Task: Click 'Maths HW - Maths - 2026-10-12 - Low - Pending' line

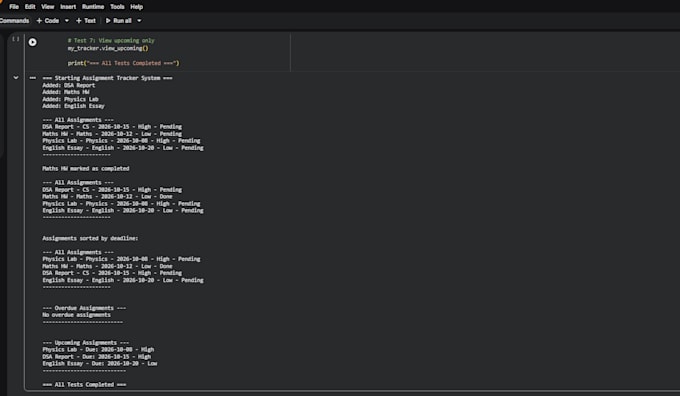Action: pyautogui.click(x=112, y=134)
